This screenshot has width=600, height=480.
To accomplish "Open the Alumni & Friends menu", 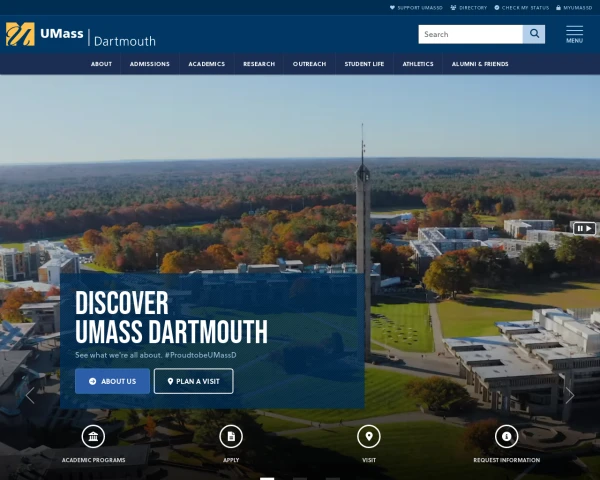I will pyautogui.click(x=480, y=64).
